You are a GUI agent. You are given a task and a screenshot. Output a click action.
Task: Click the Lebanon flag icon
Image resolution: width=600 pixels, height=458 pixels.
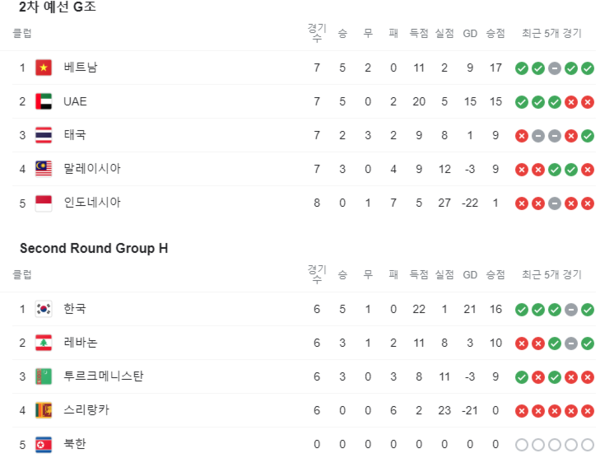coord(44,342)
